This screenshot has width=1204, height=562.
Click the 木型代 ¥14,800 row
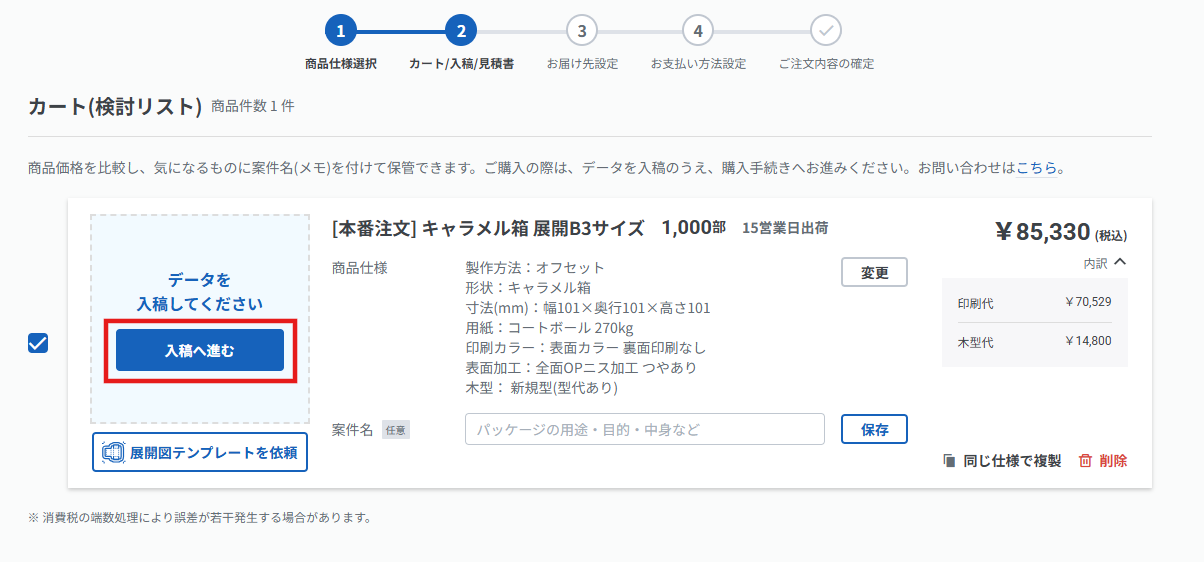coord(1035,341)
